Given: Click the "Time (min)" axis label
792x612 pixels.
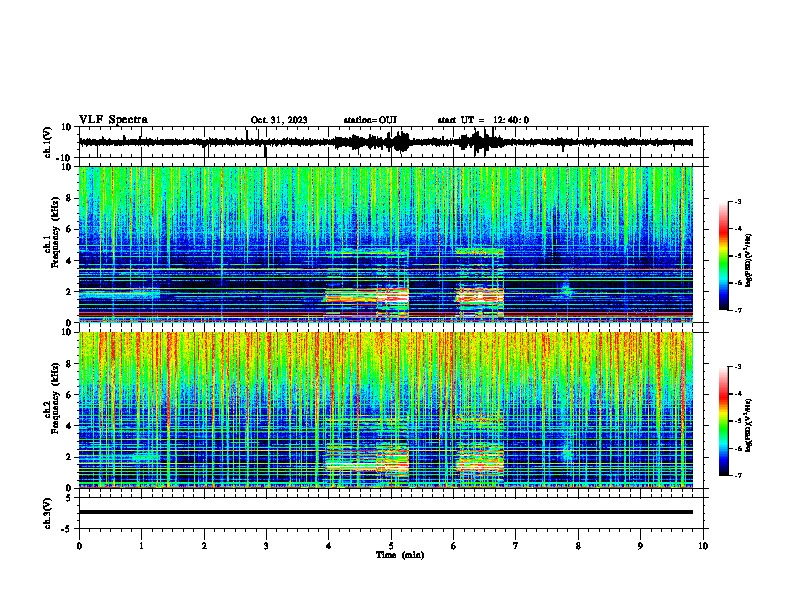Looking at the screenshot, I should coord(400,555).
